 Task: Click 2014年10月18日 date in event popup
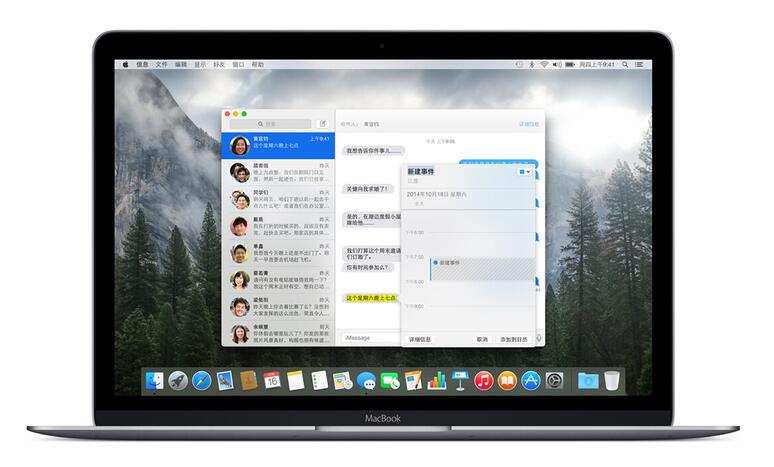click(x=437, y=195)
